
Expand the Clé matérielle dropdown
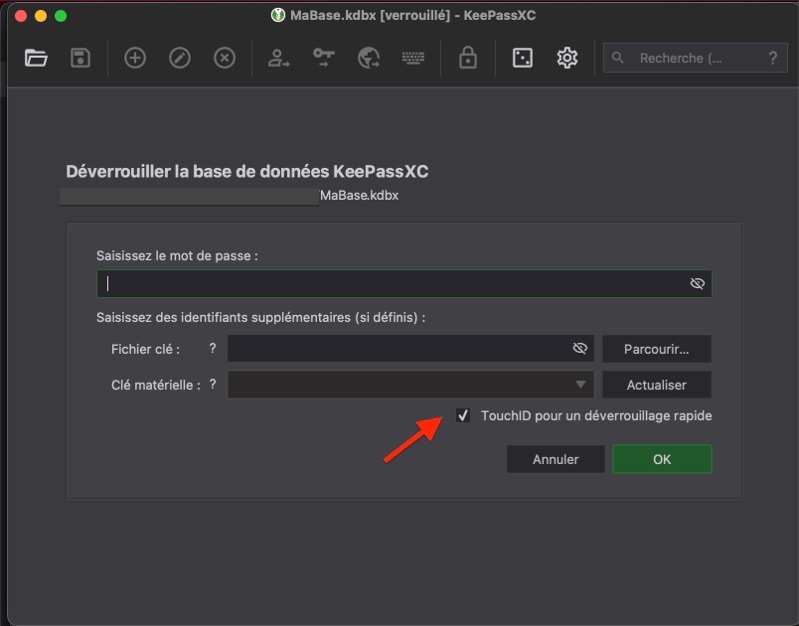click(x=580, y=384)
